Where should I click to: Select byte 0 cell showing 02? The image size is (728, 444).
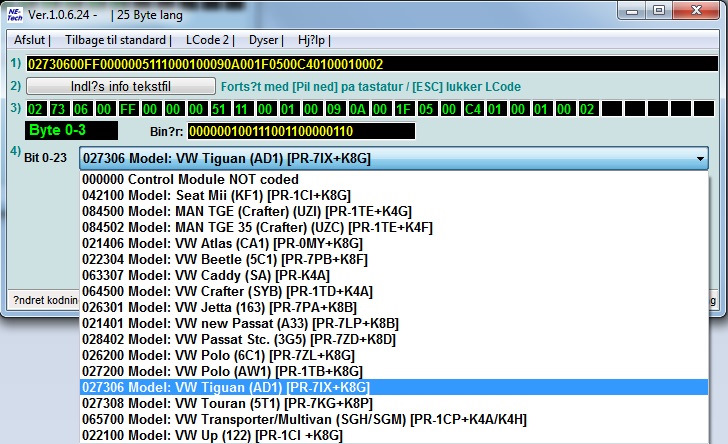[x=35, y=109]
